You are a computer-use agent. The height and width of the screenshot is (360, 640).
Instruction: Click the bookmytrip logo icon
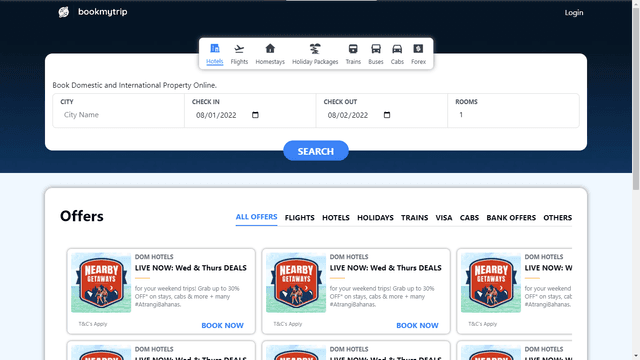[64, 12]
